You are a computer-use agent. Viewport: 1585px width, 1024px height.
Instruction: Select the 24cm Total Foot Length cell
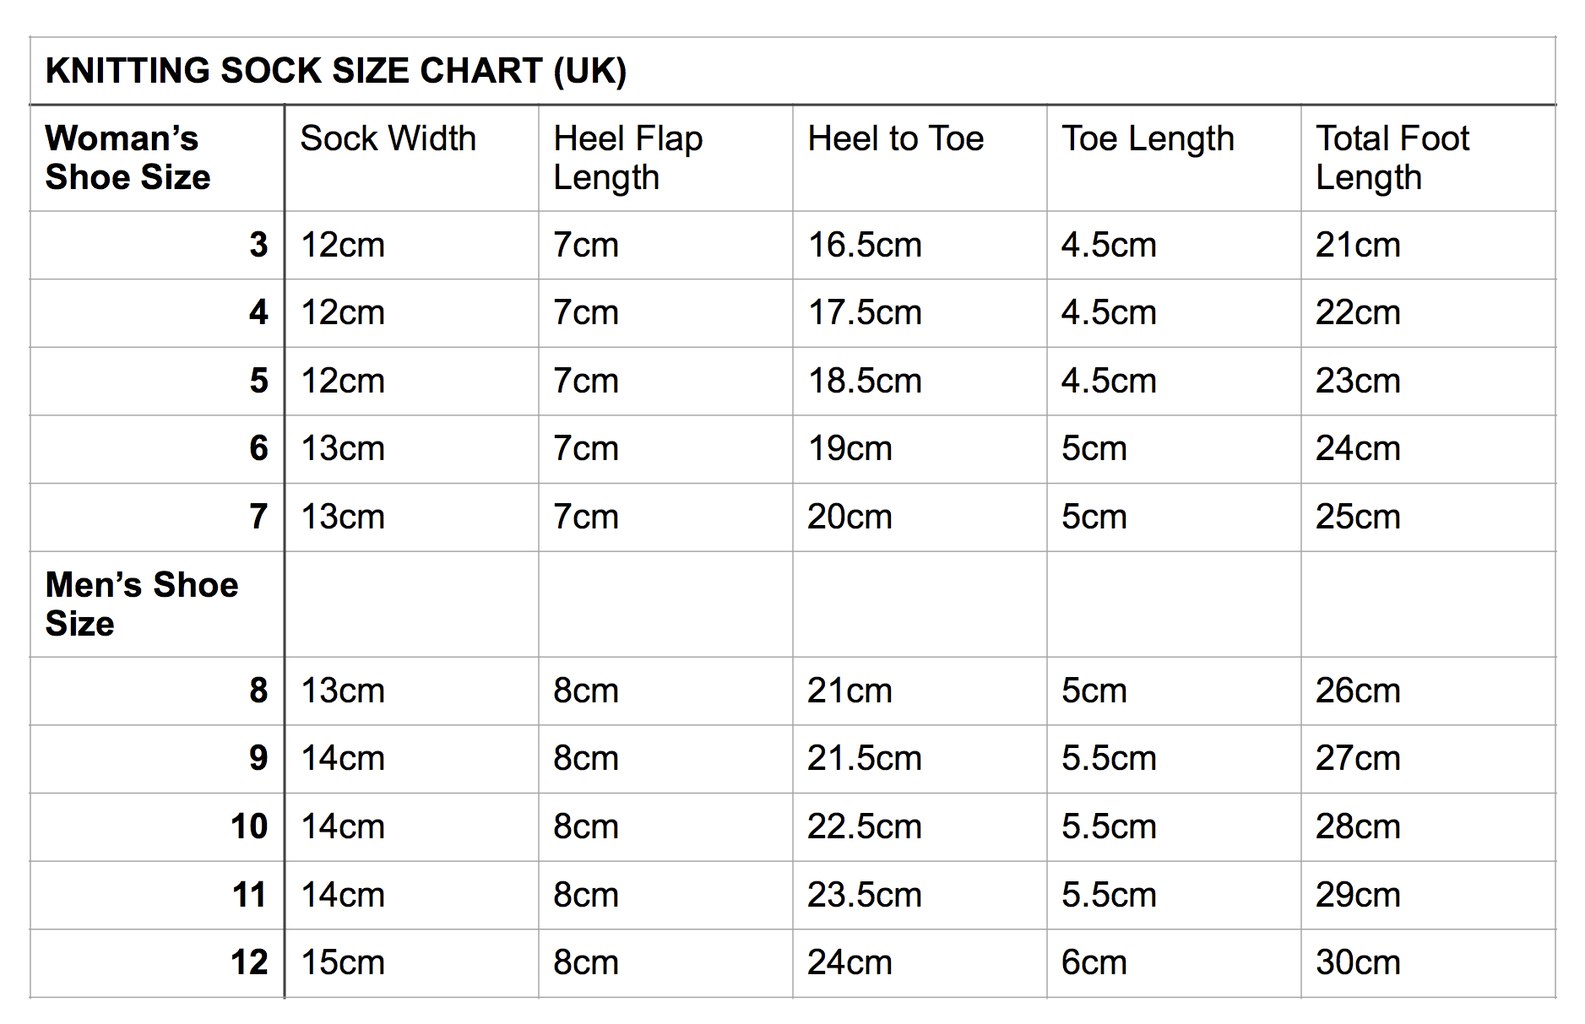click(1357, 449)
